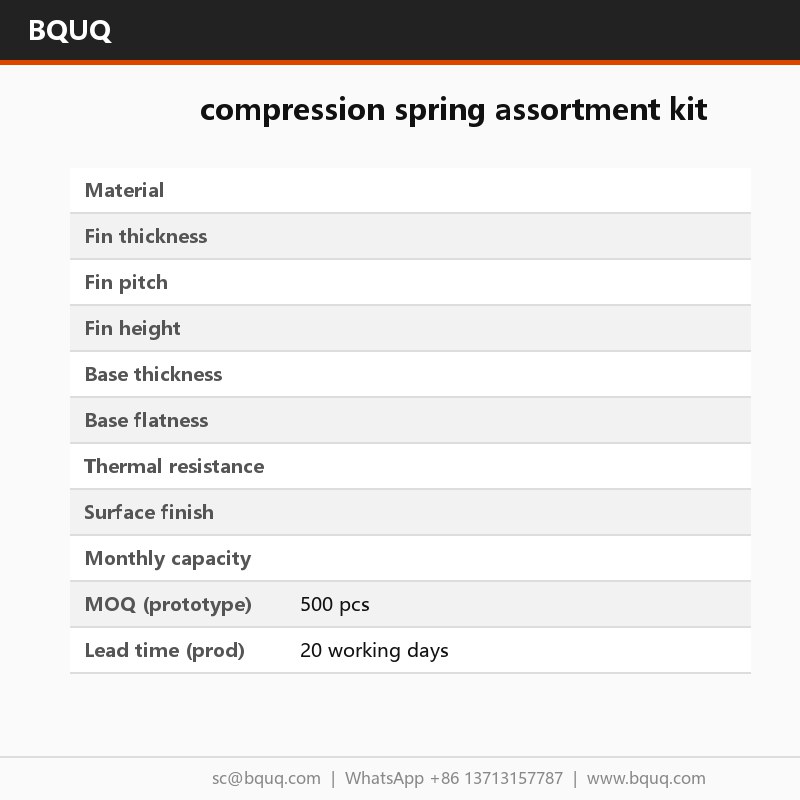Select the compression spring assortment kit title
Screen dimensions: 800x800
[x=454, y=110]
